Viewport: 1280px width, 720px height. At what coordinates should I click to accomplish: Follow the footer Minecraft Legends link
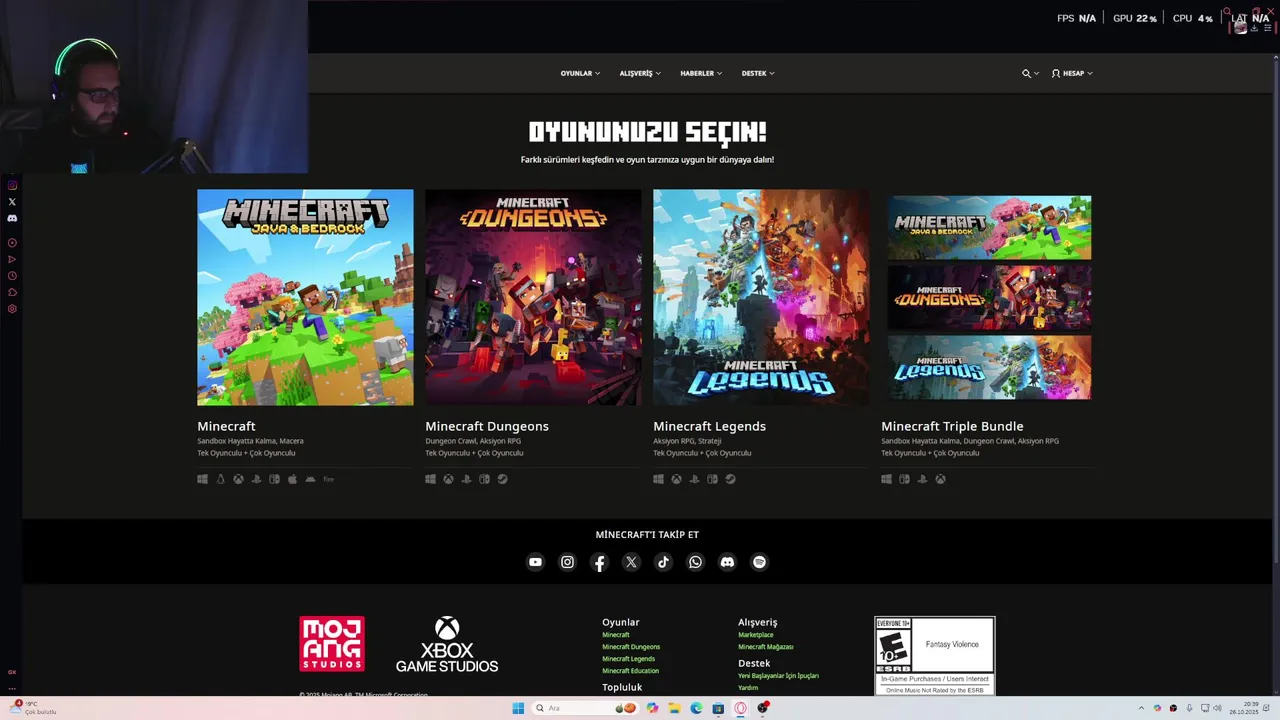tap(628, 659)
